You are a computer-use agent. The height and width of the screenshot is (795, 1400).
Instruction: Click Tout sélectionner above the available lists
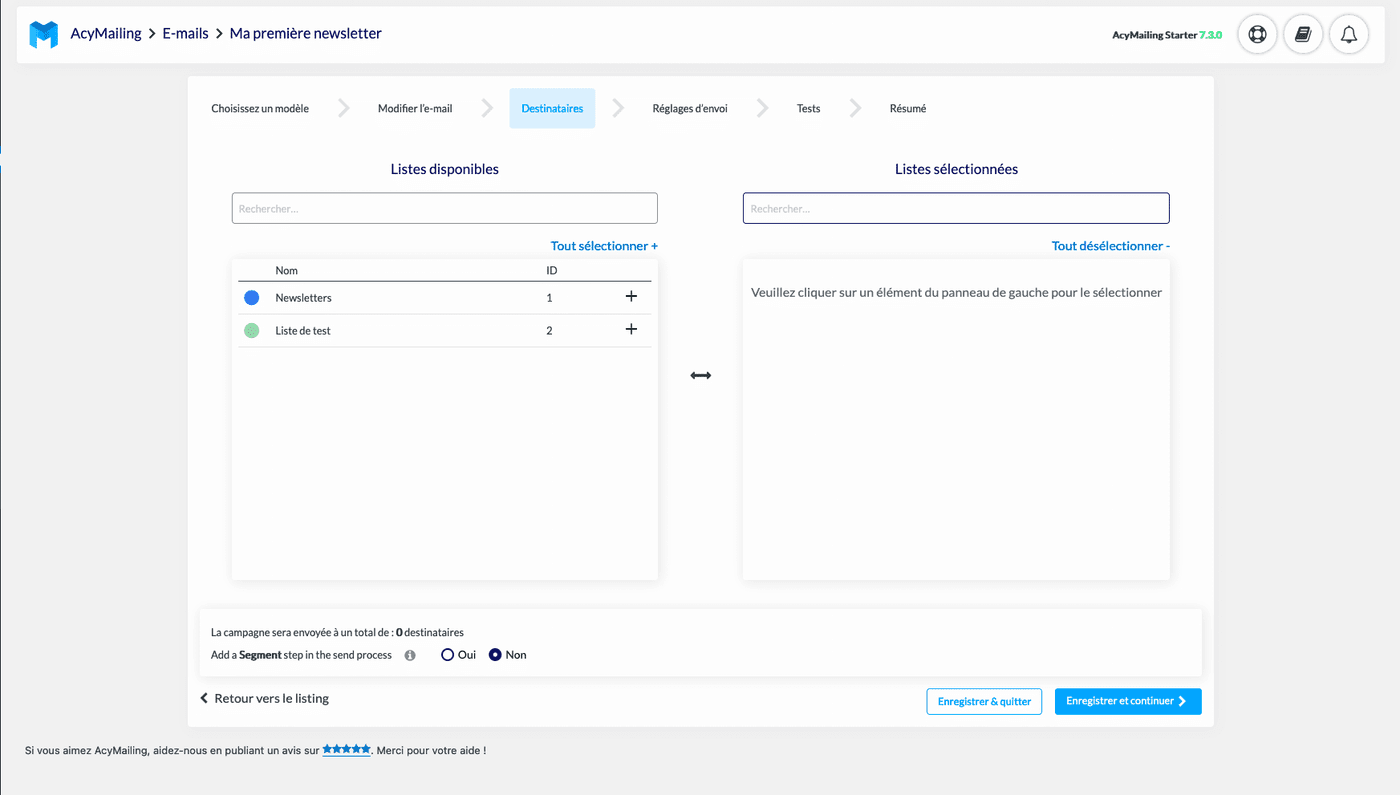click(x=604, y=245)
